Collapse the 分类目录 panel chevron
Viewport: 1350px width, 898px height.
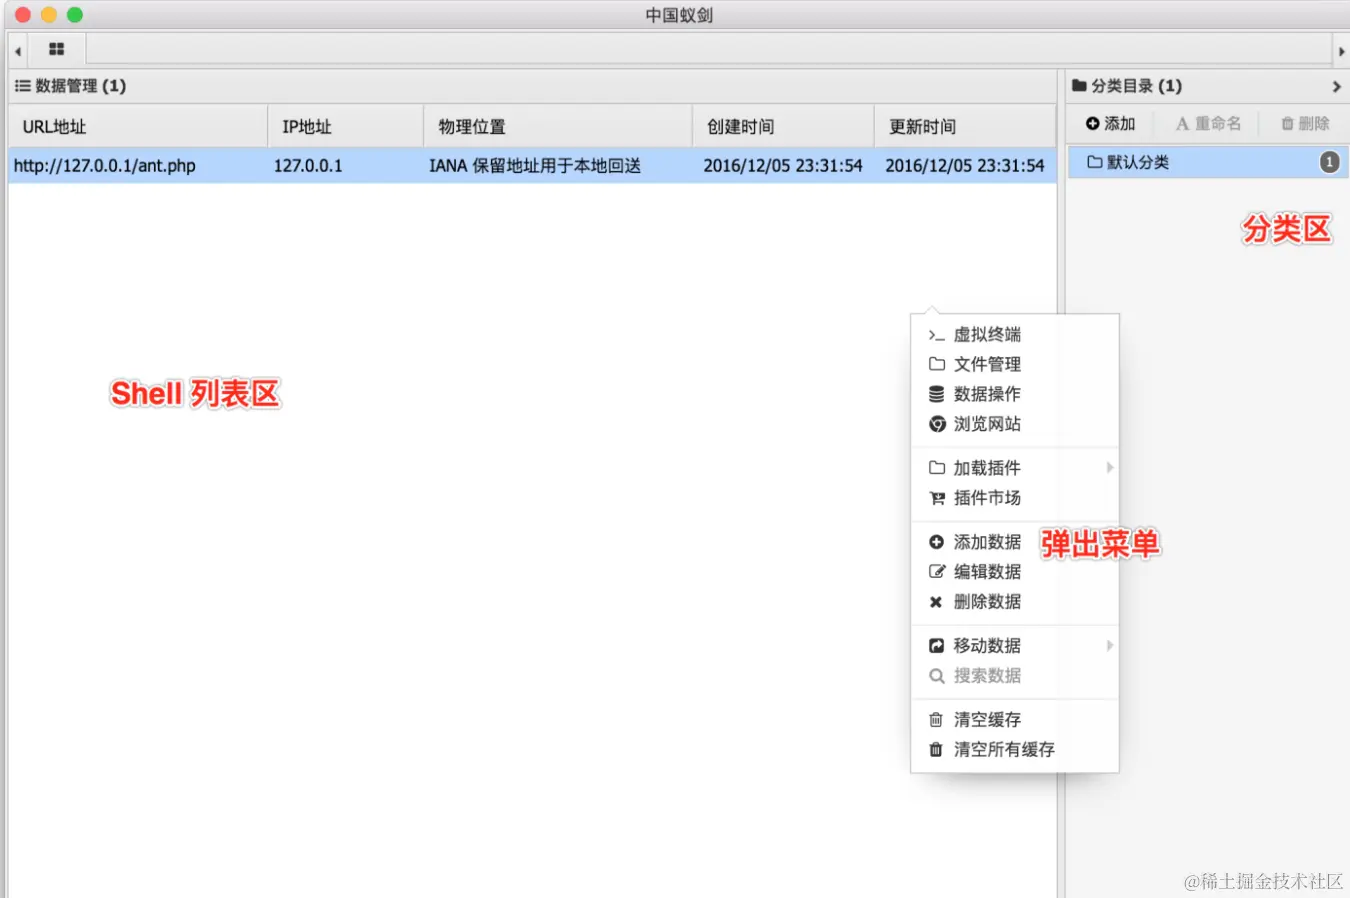point(1336,87)
